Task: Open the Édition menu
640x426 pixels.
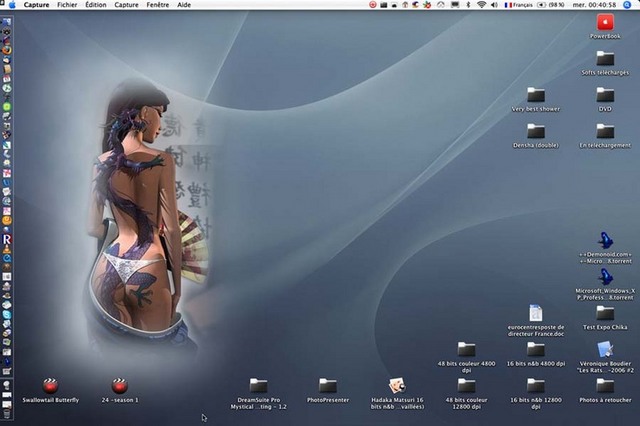Action: tap(96, 5)
